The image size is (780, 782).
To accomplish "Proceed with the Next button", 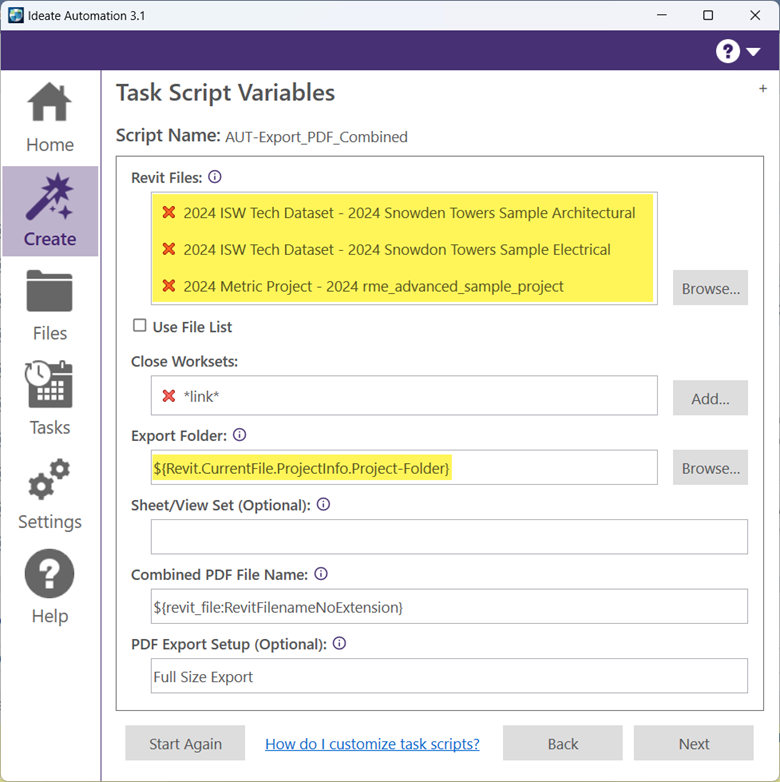I will tap(693, 743).
